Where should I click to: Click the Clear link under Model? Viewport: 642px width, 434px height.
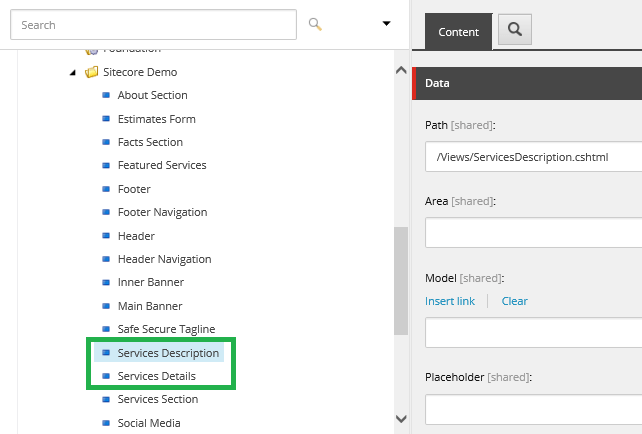(514, 301)
